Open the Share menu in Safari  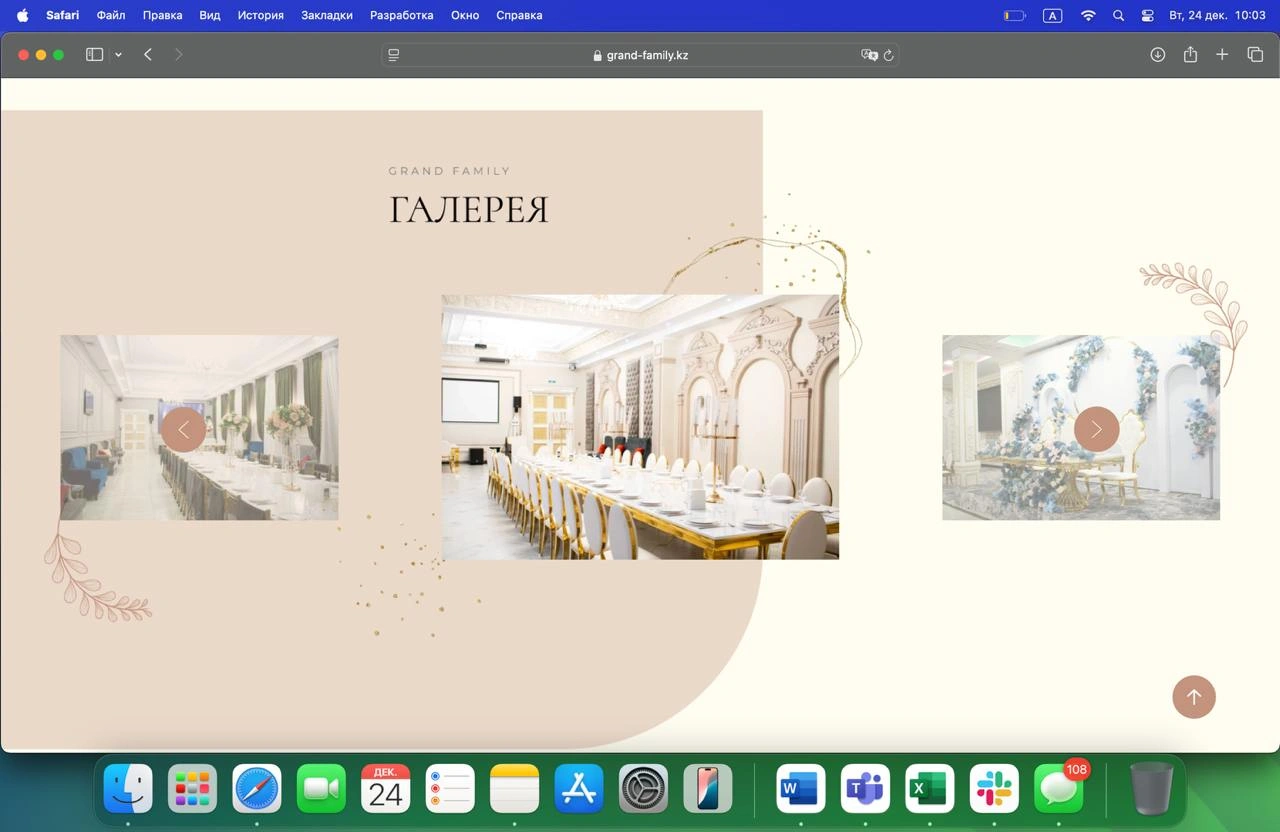click(x=1190, y=55)
